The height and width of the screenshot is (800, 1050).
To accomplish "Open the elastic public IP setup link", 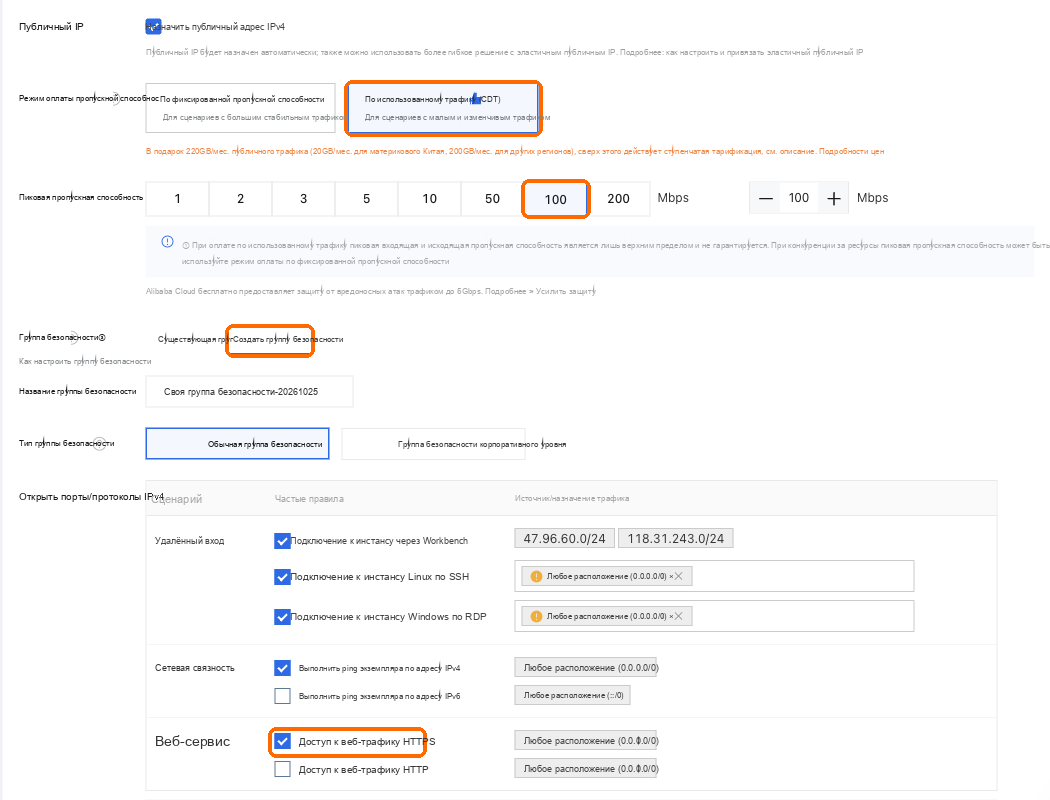I will pyautogui.click(x=763, y=52).
